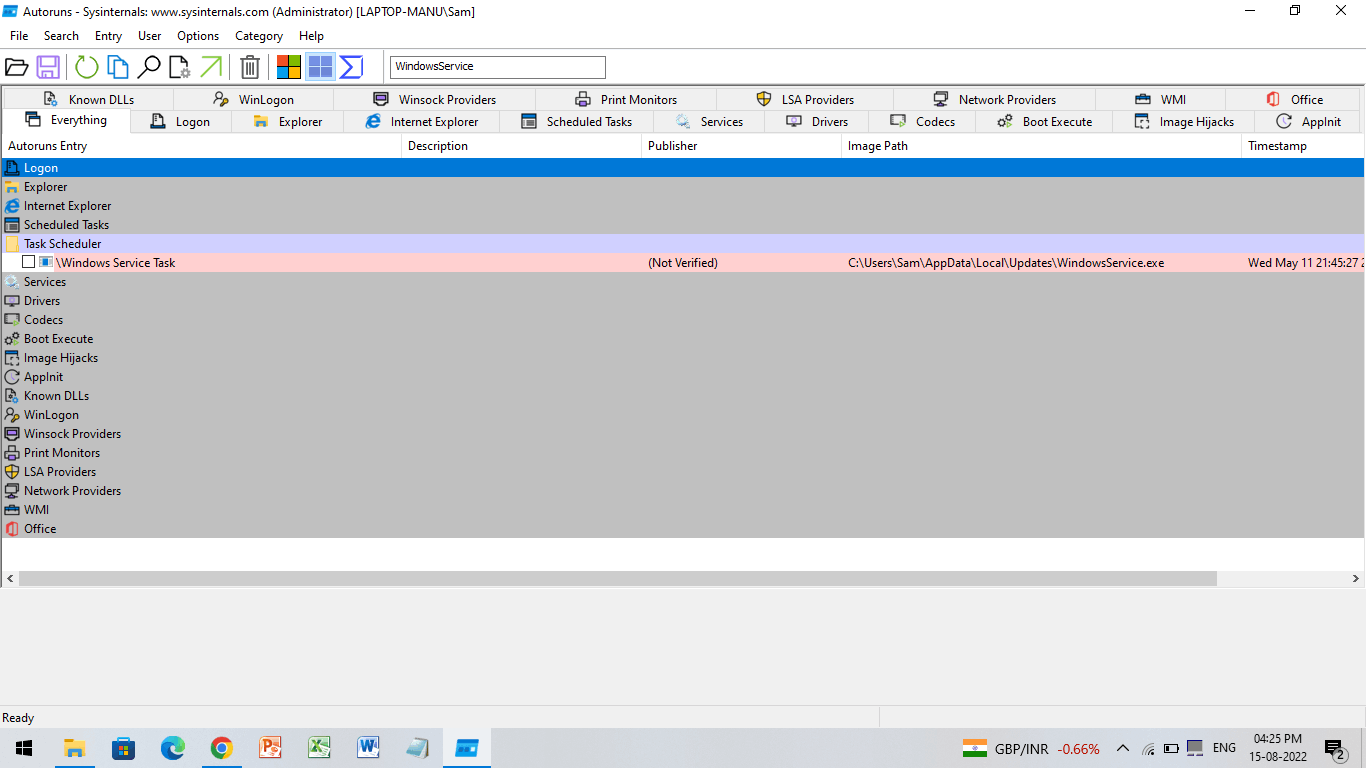Switch to the Services tab
The height and width of the screenshot is (768, 1366).
tap(709, 122)
